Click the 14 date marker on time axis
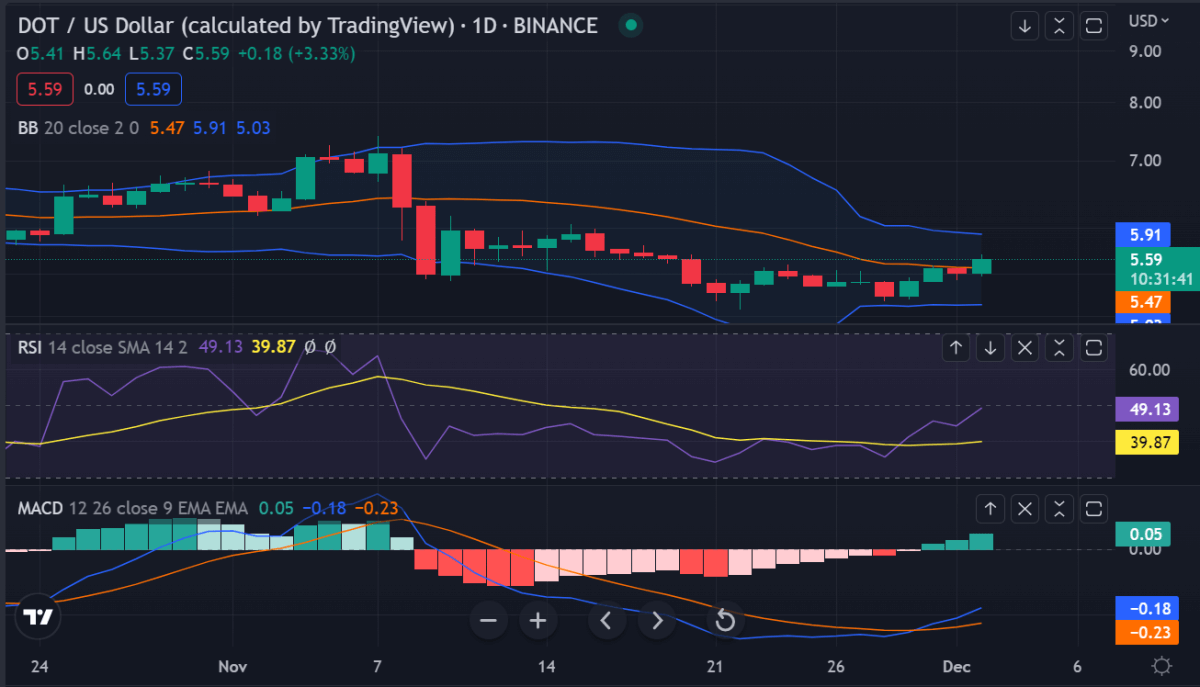Image resolution: width=1200 pixels, height=687 pixels. click(546, 666)
